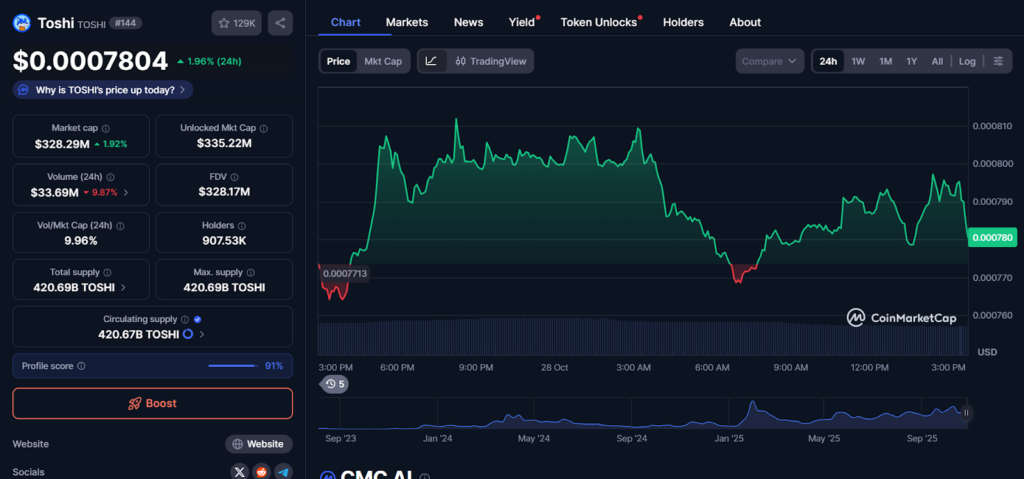1024x479 pixels.
Task: Switch to line chart icon view
Action: (x=431, y=61)
